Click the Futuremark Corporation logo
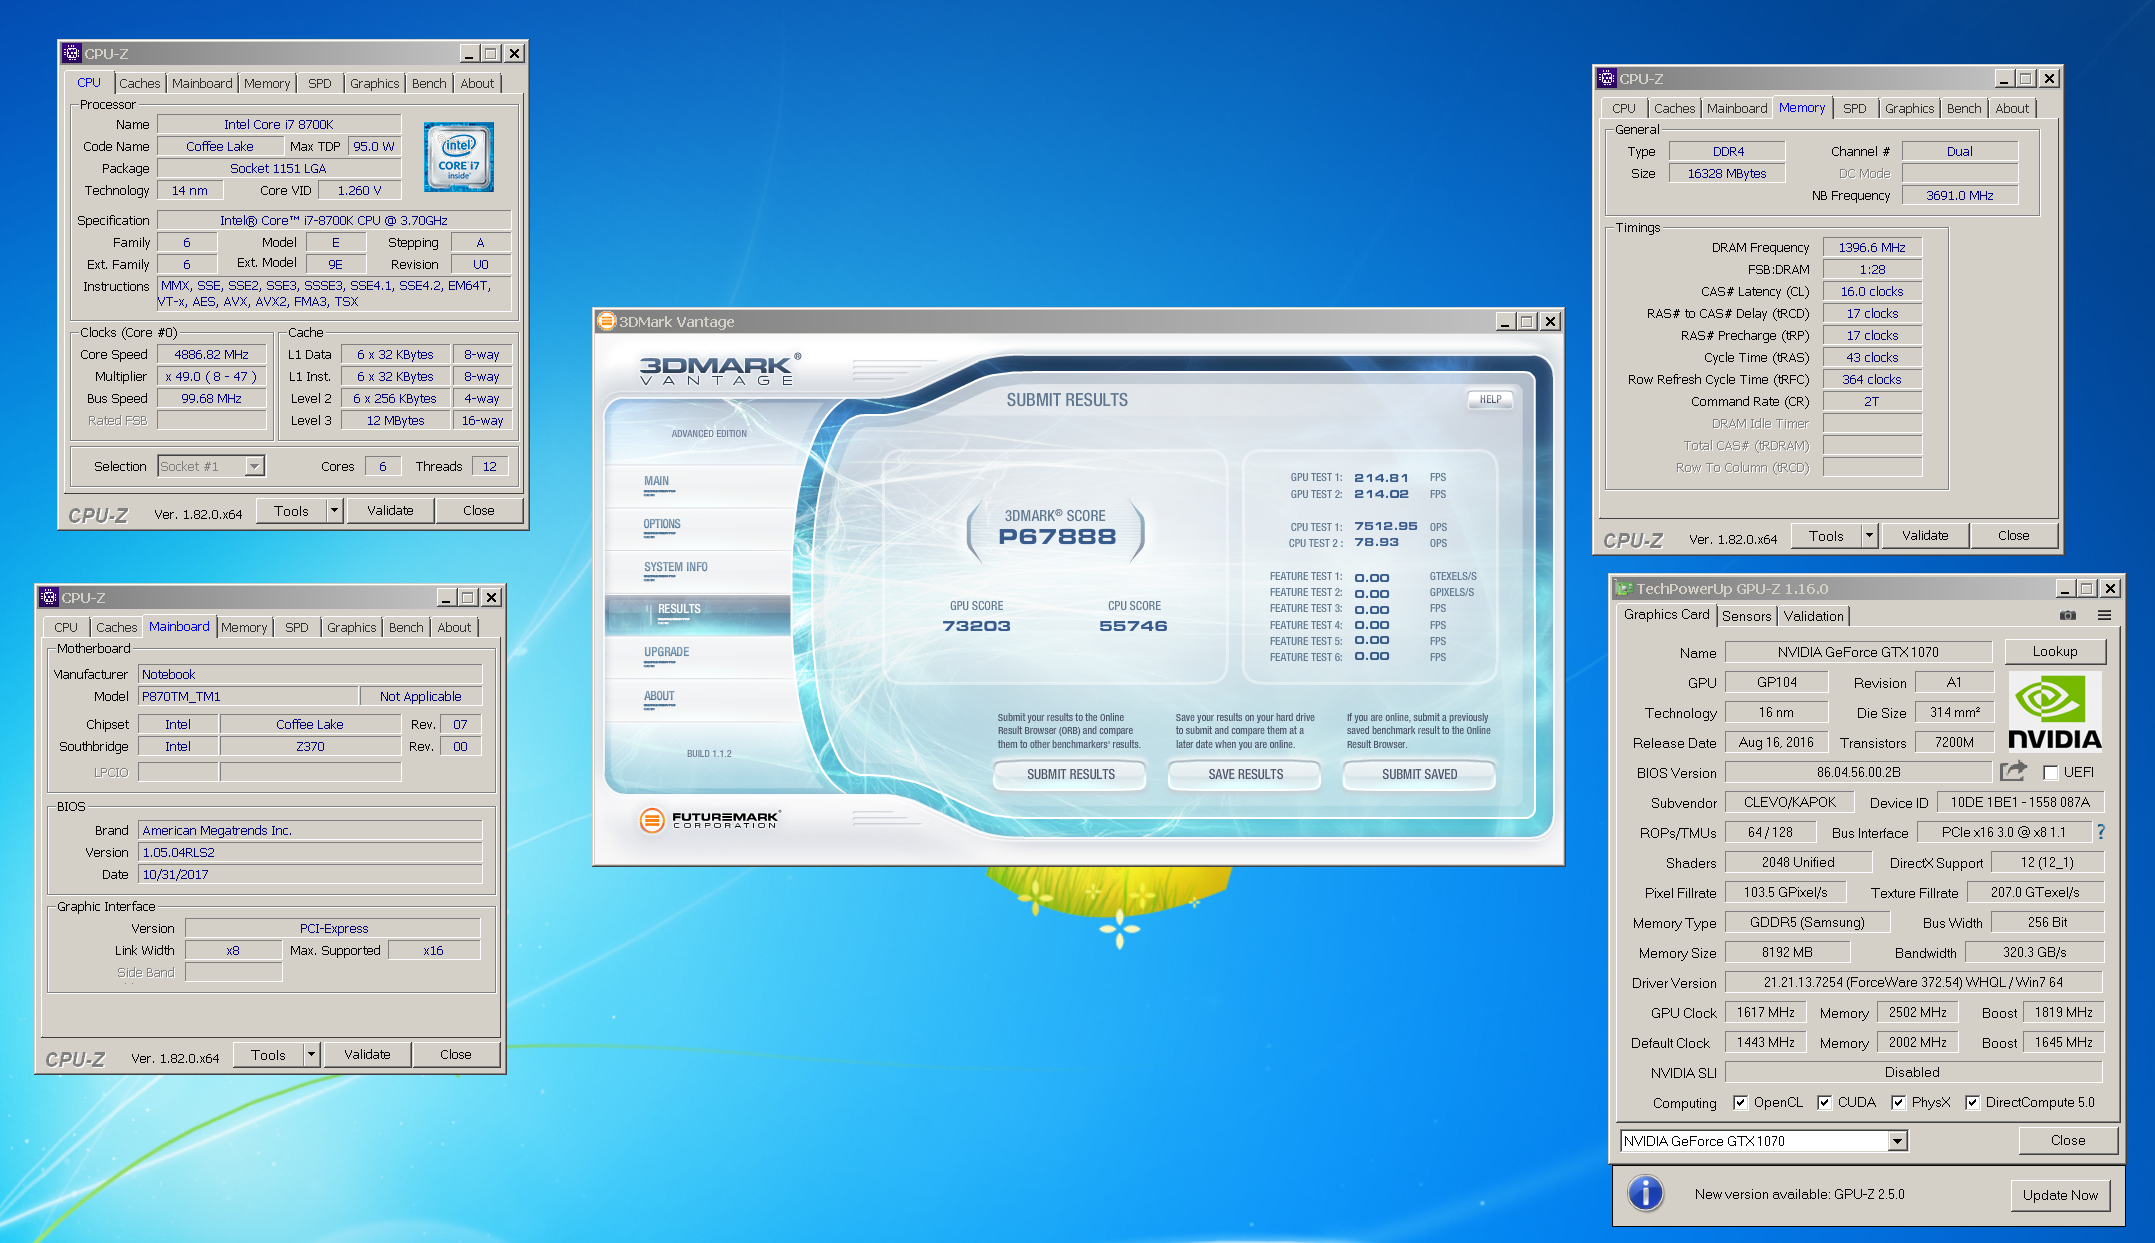The height and width of the screenshot is (1243, 2155). tap(710, 820)
